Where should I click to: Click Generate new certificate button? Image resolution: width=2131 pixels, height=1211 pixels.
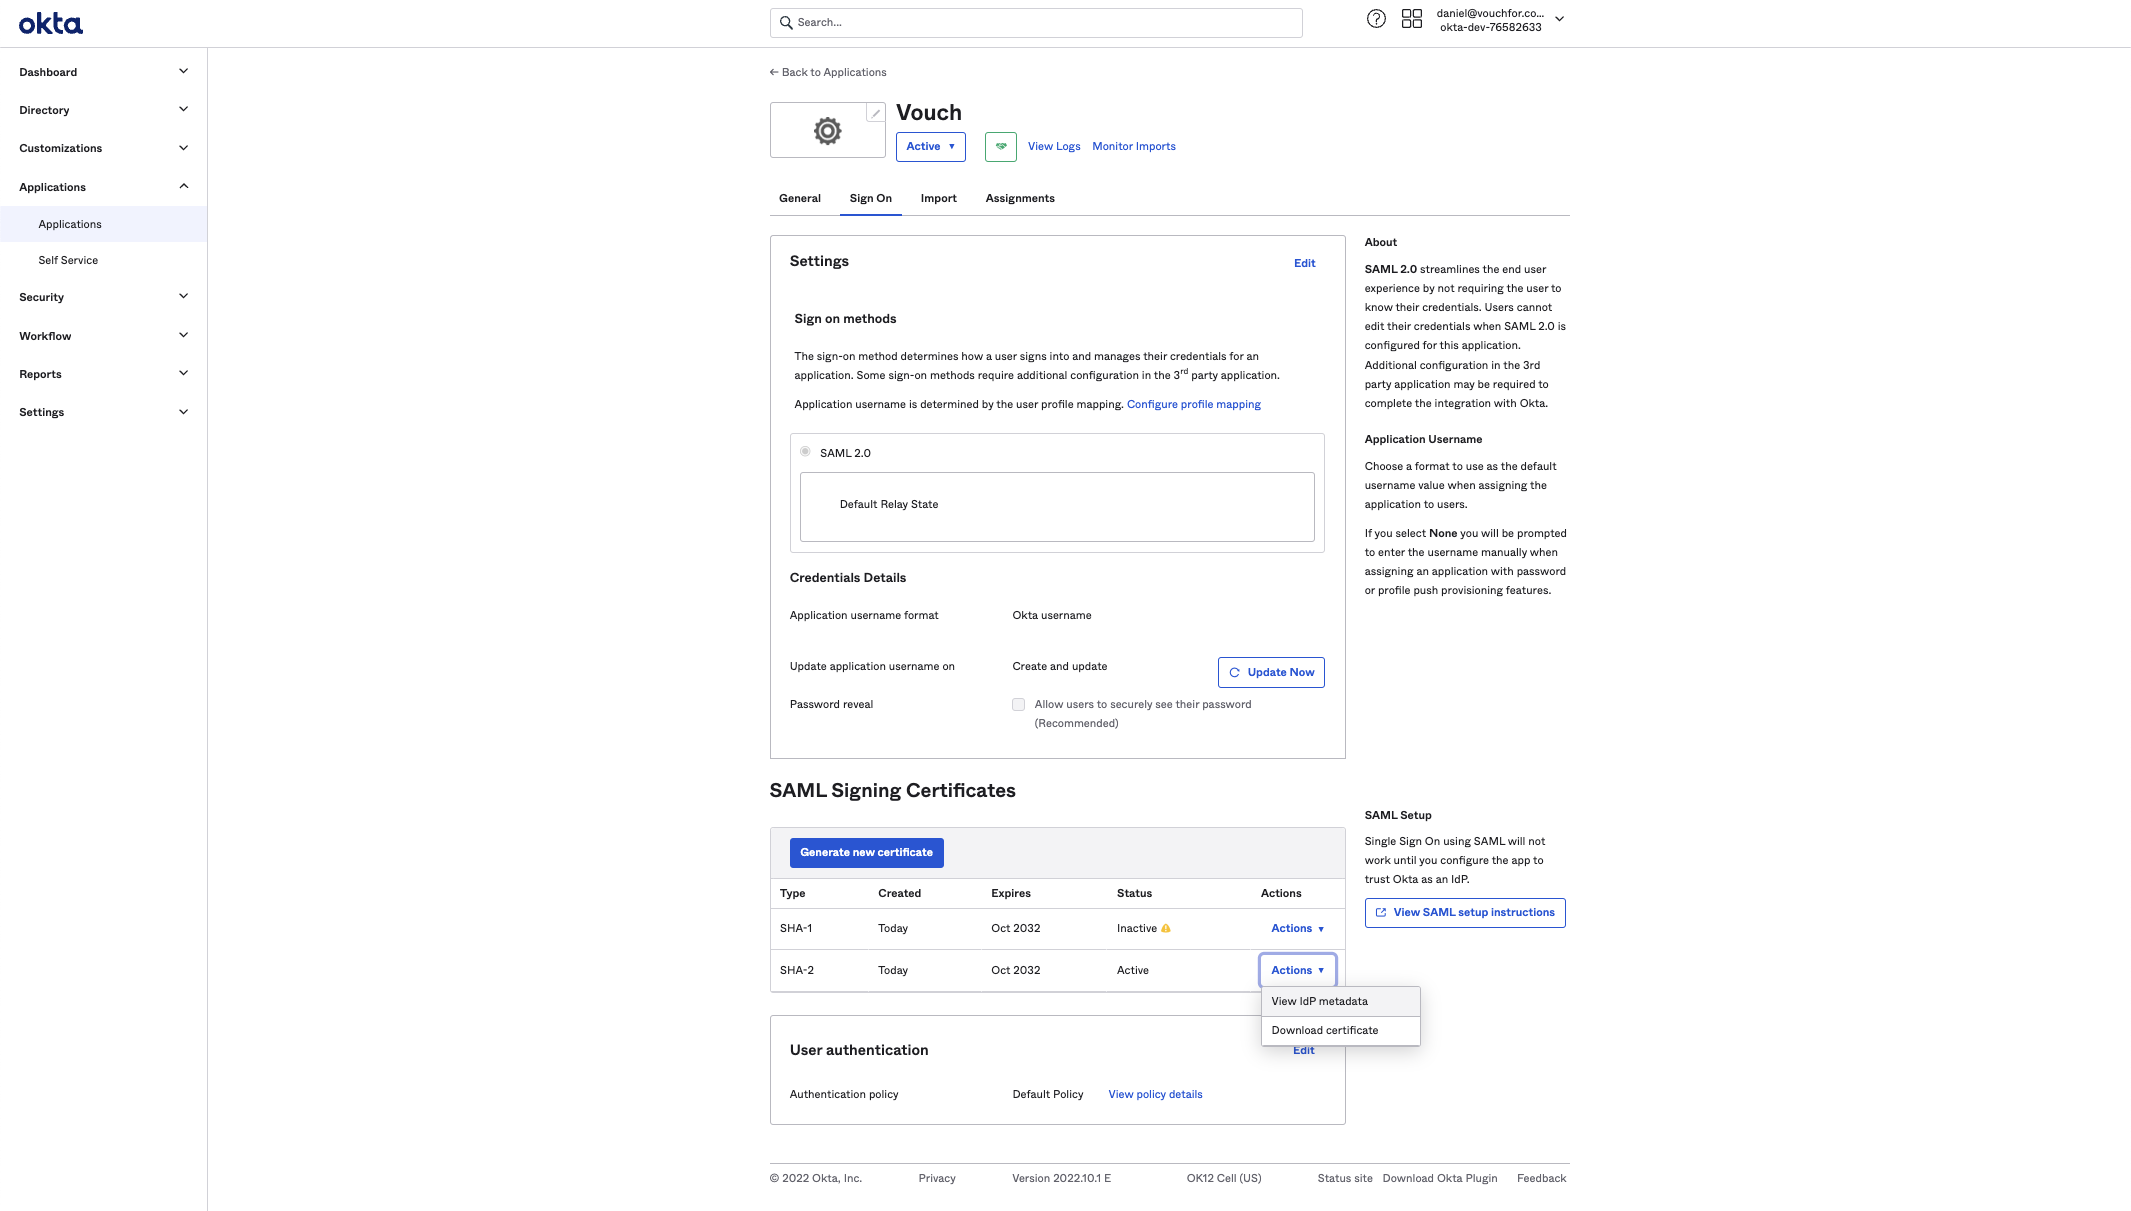point(866,852)
